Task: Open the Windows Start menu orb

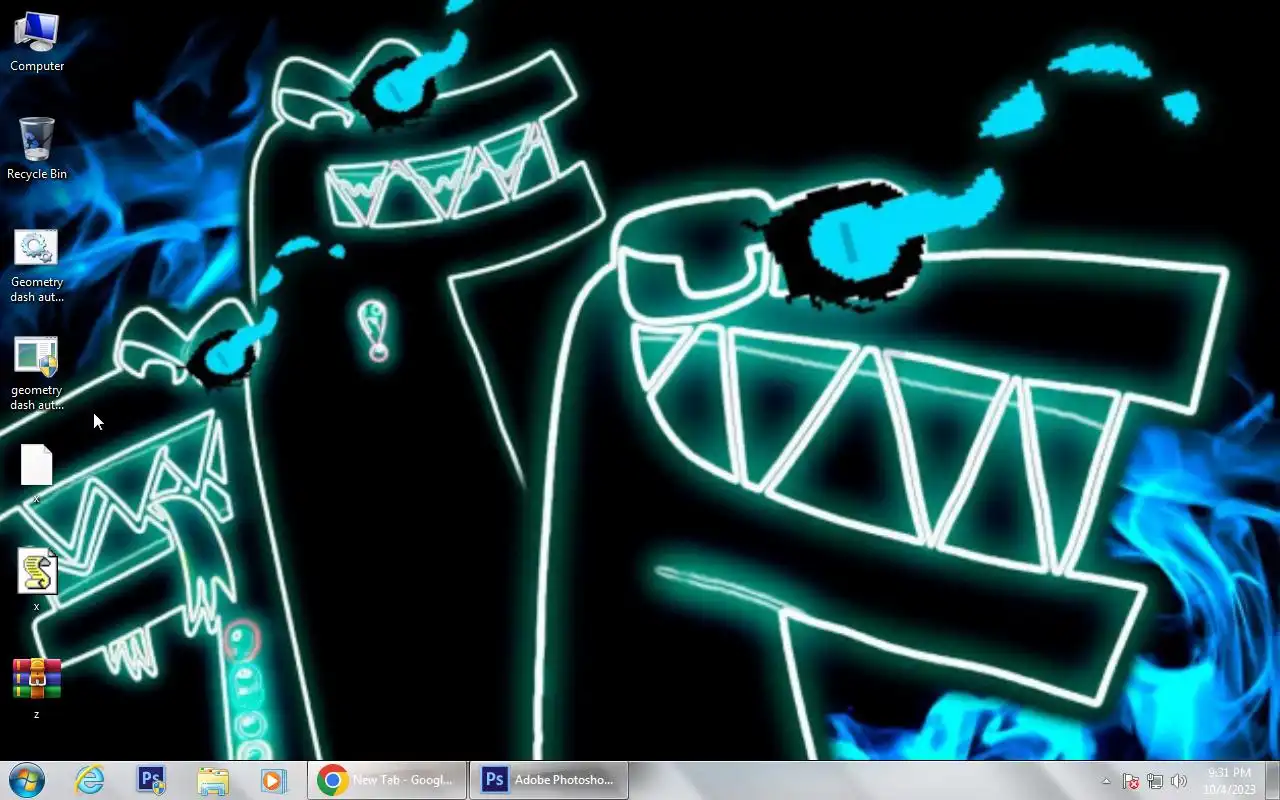Action: (27, 780)
